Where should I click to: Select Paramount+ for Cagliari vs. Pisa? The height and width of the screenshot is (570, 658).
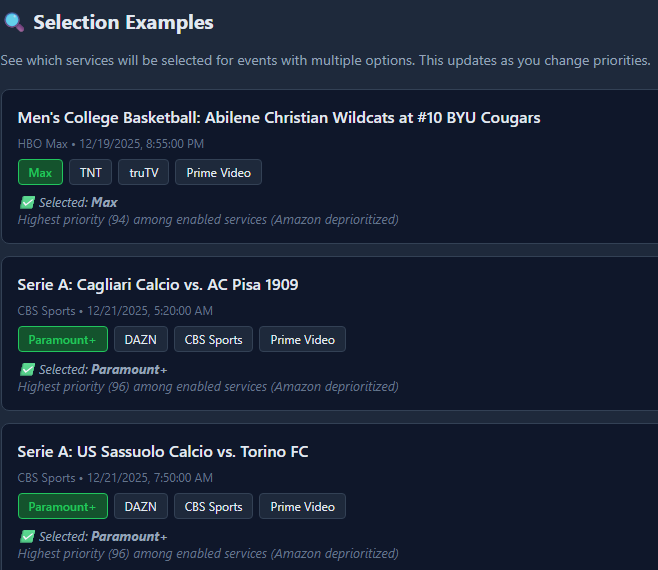[62, 339]
